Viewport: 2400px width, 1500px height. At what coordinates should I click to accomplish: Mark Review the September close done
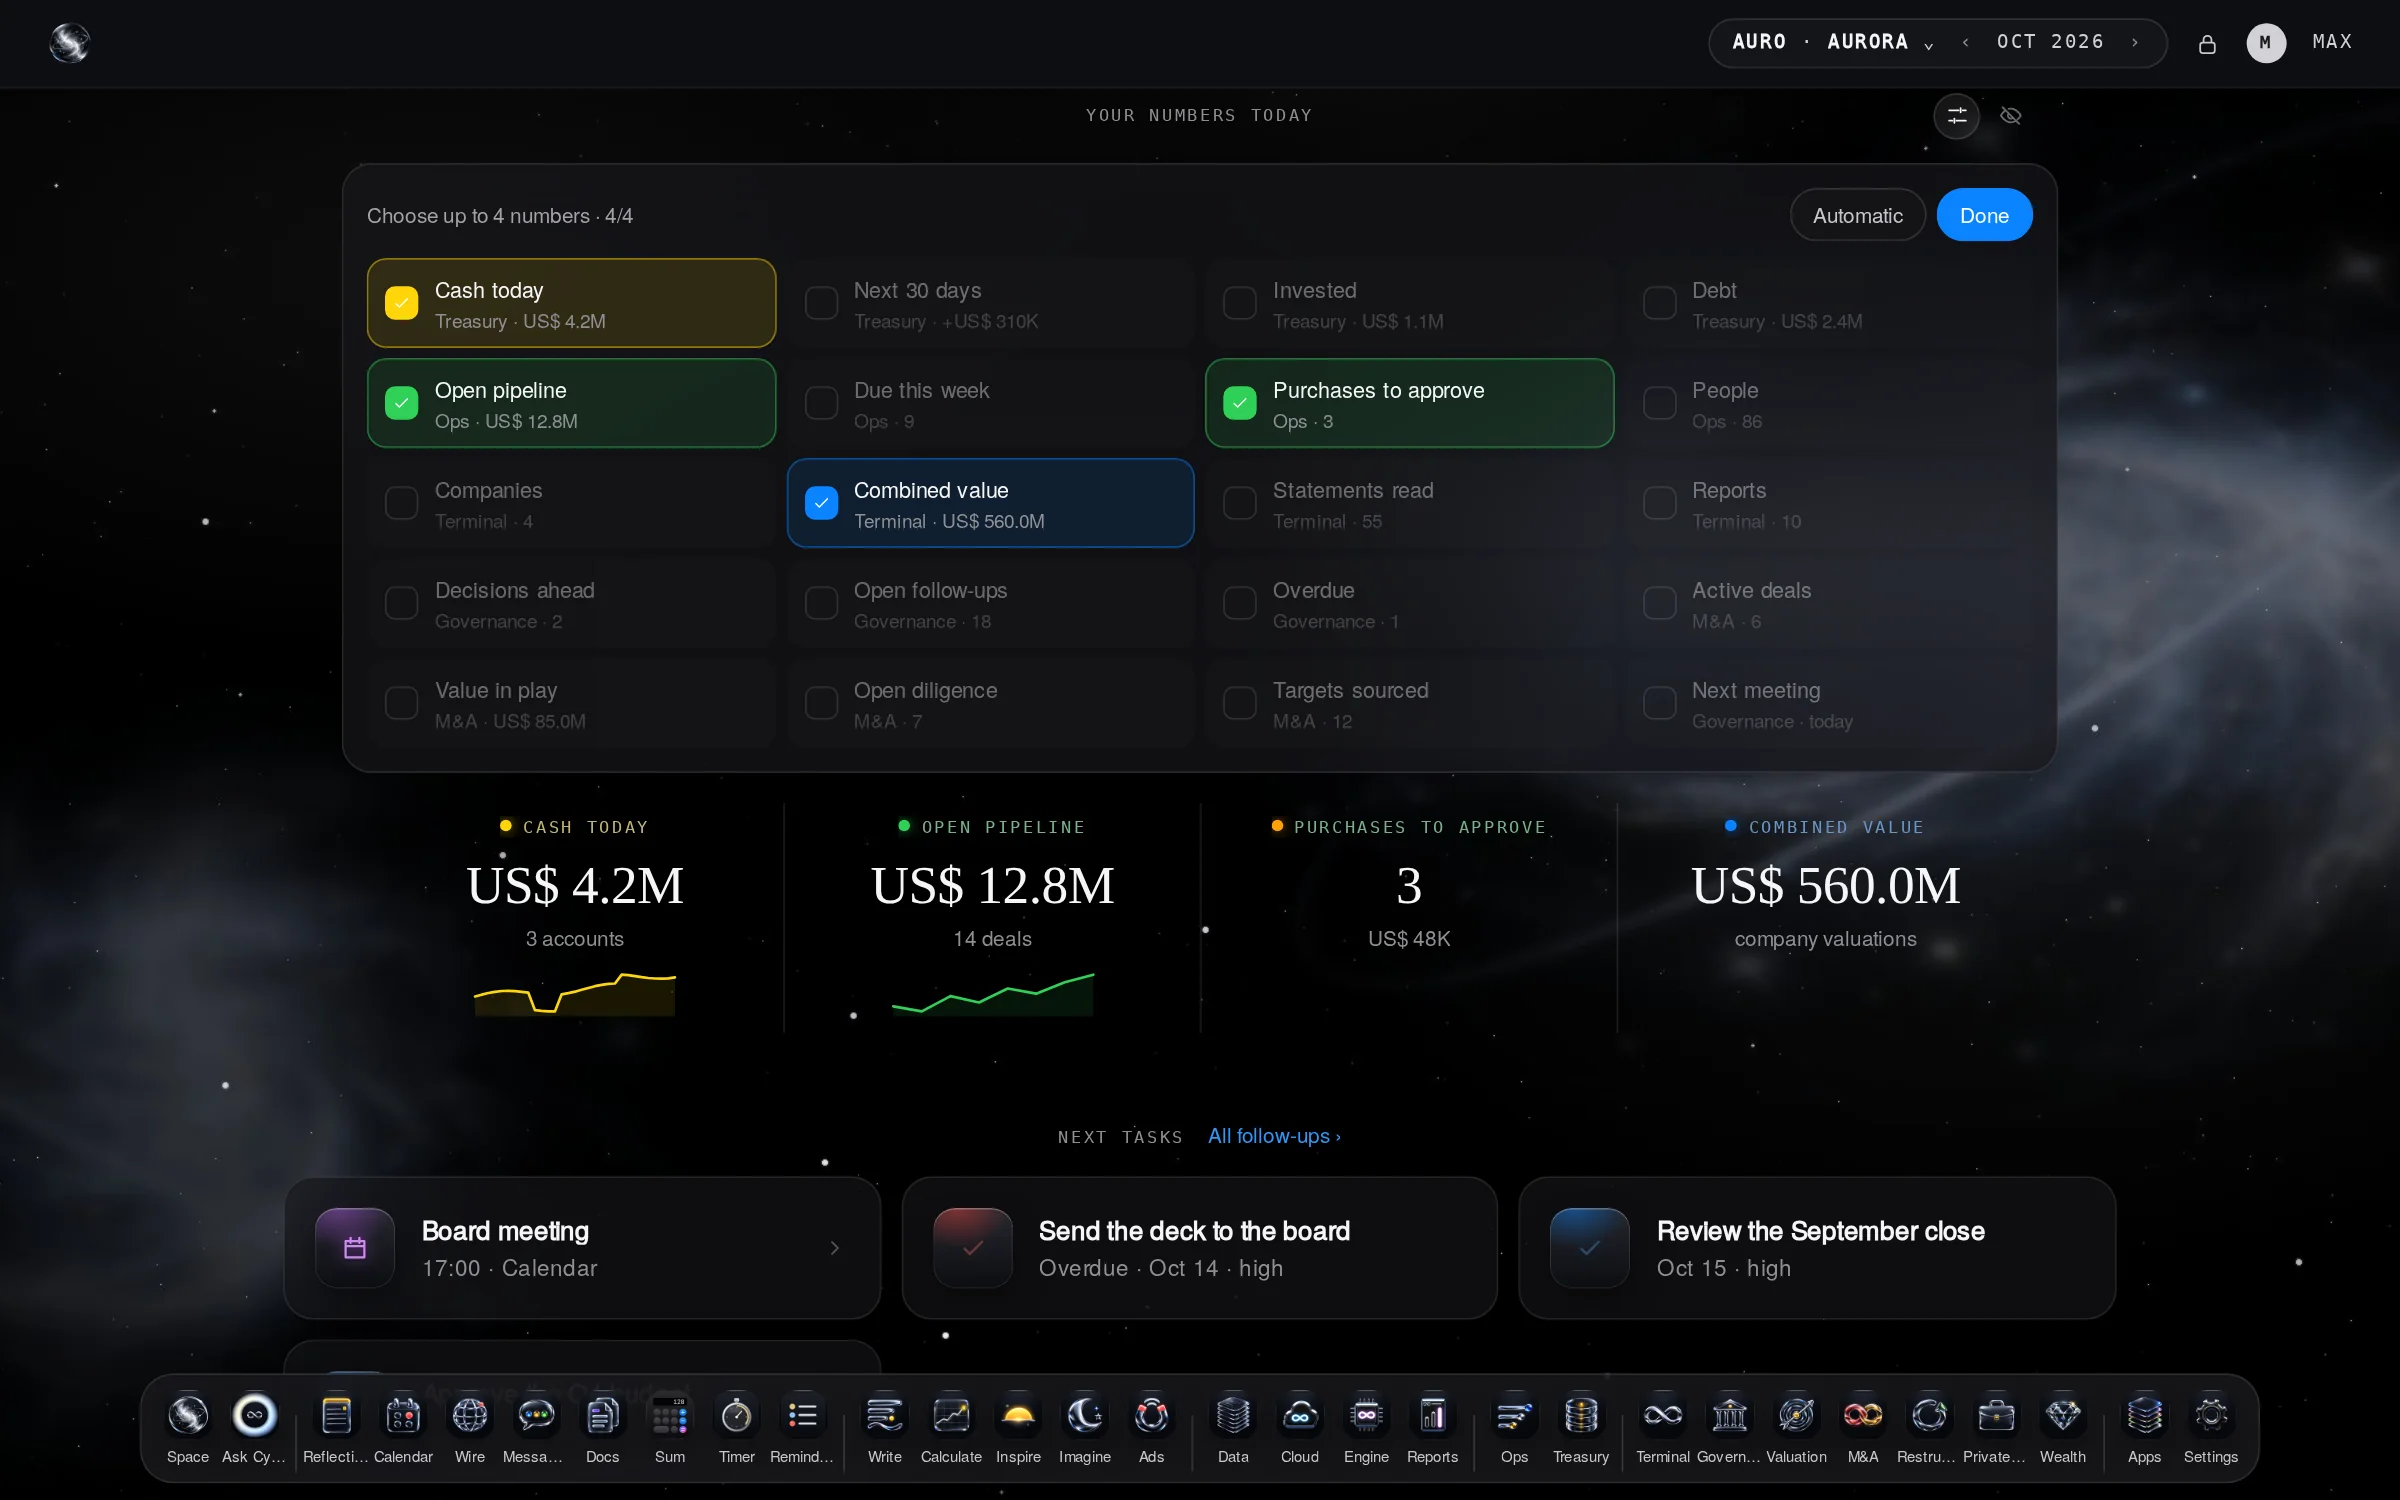coord(1589,1248)
